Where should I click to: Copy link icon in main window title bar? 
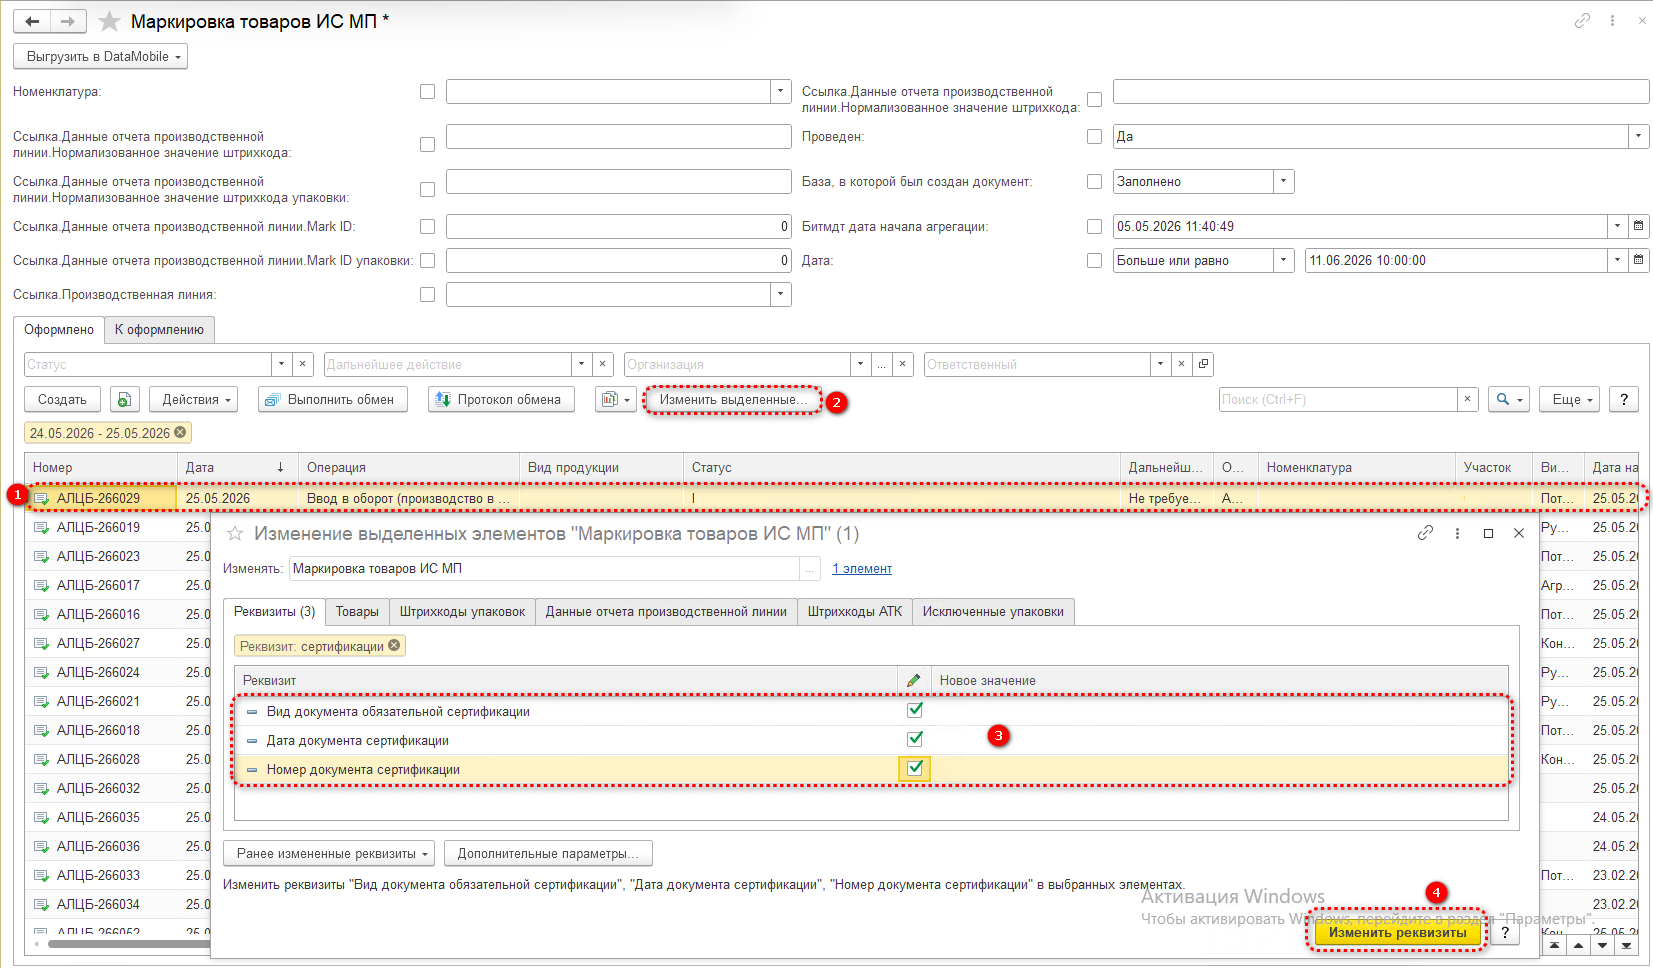click(1582, 20)
